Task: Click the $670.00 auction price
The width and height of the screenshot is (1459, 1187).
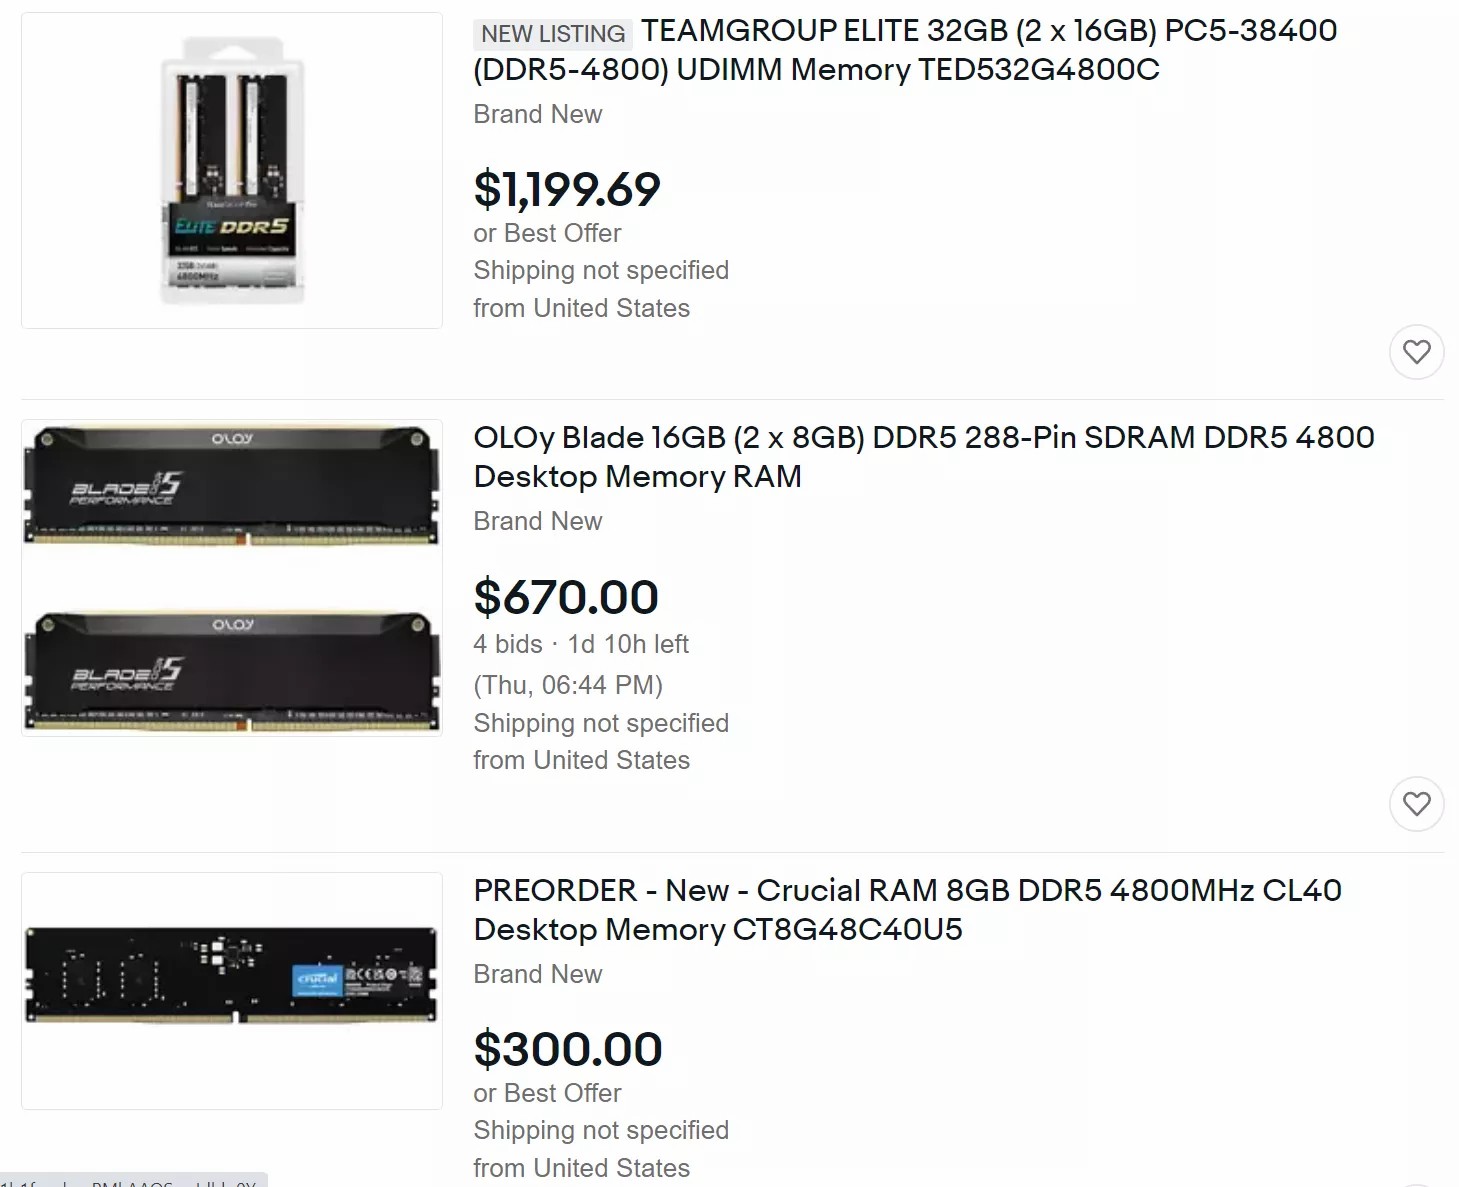Action: [566, 597]
